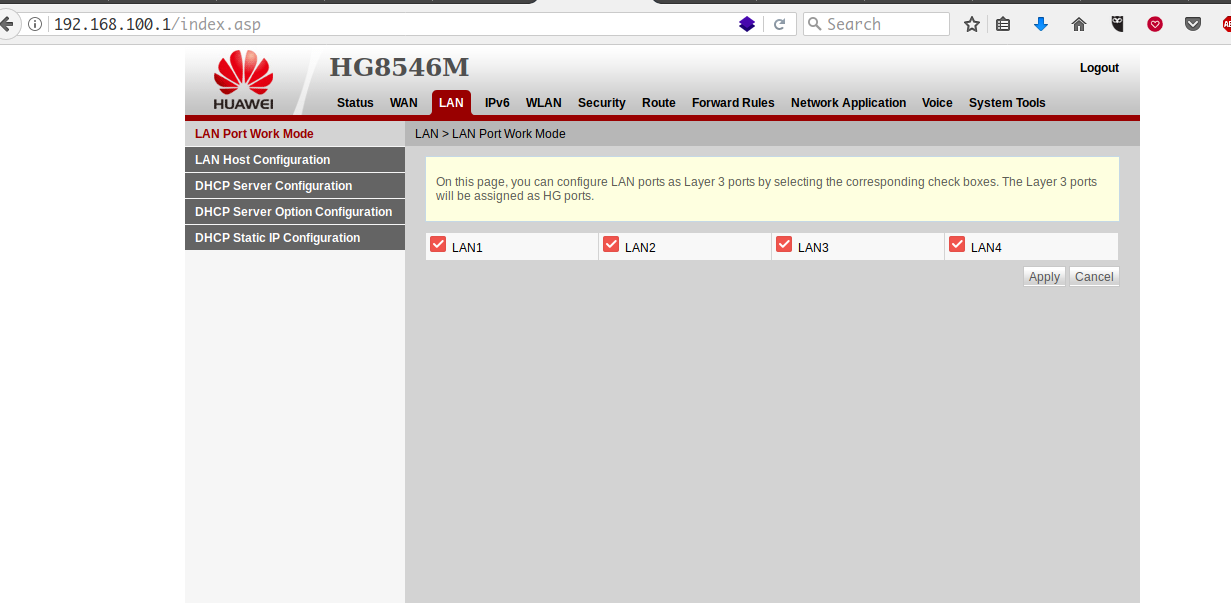Viewport: 1231px width, 603px height.
Task: Open the System Tools tab
Action: click(x=1006, y=103)
